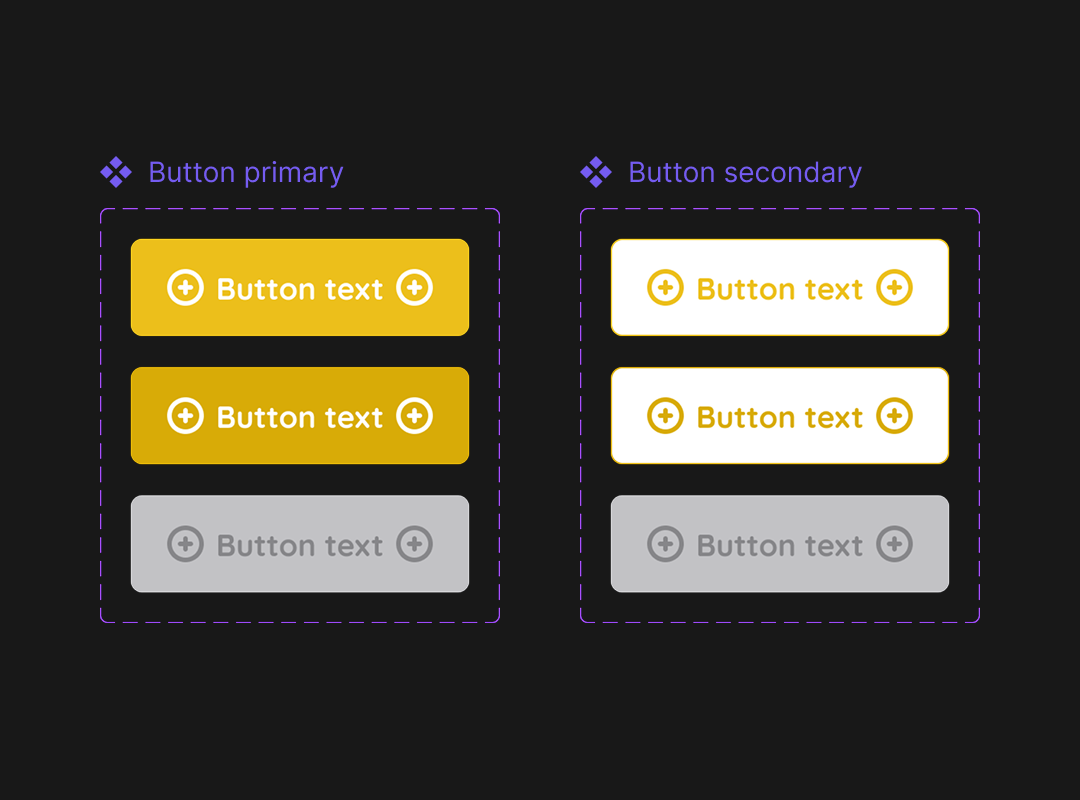Click the gray disabled secondary Button text
Image resolution: width=1080 pixels, height=800 pixels.
780,545
